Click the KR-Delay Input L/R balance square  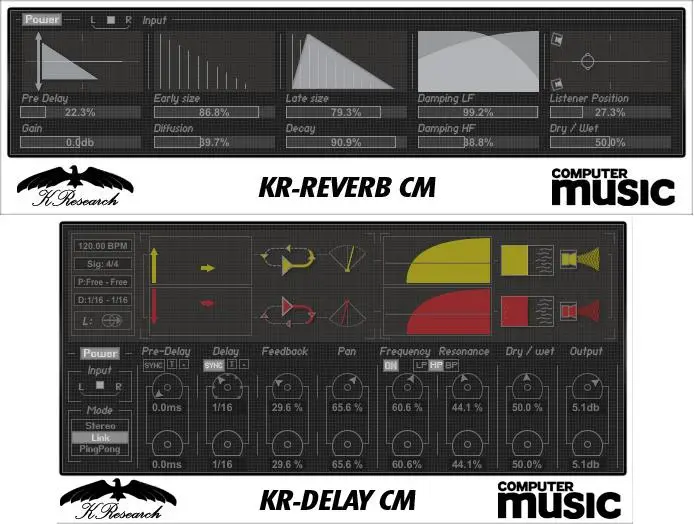(100, 385)
